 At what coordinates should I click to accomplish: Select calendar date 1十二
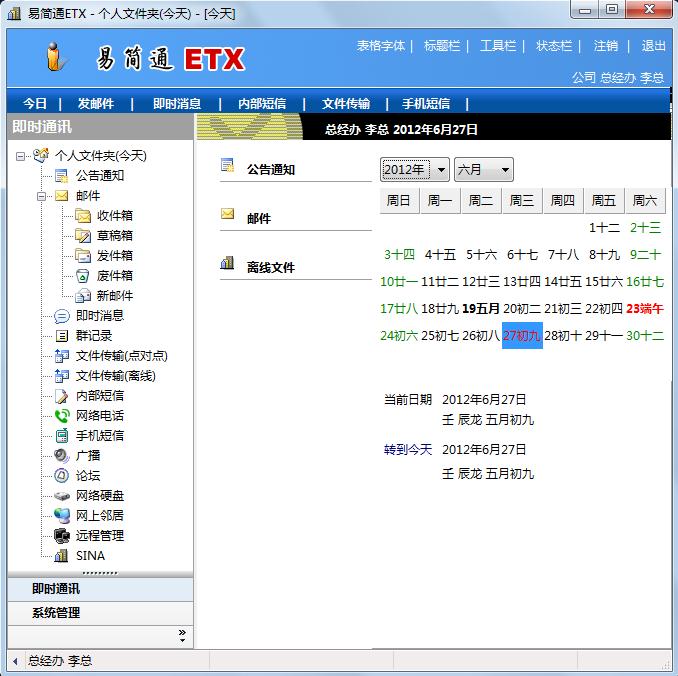coord(604,227)
